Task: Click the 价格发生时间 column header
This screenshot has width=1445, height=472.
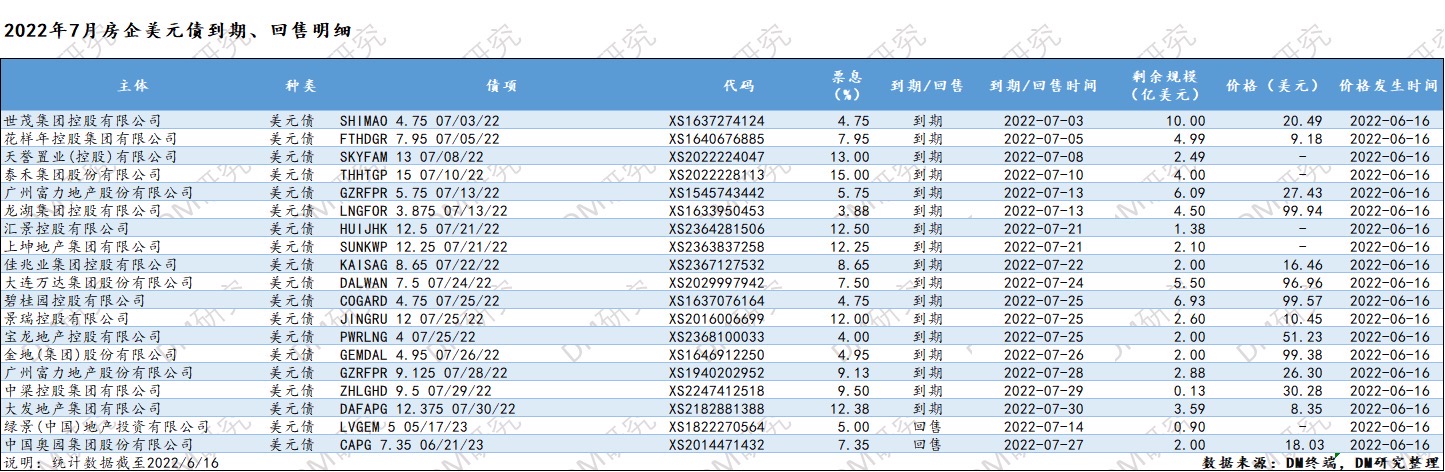Action: [x=1389, y=86]
